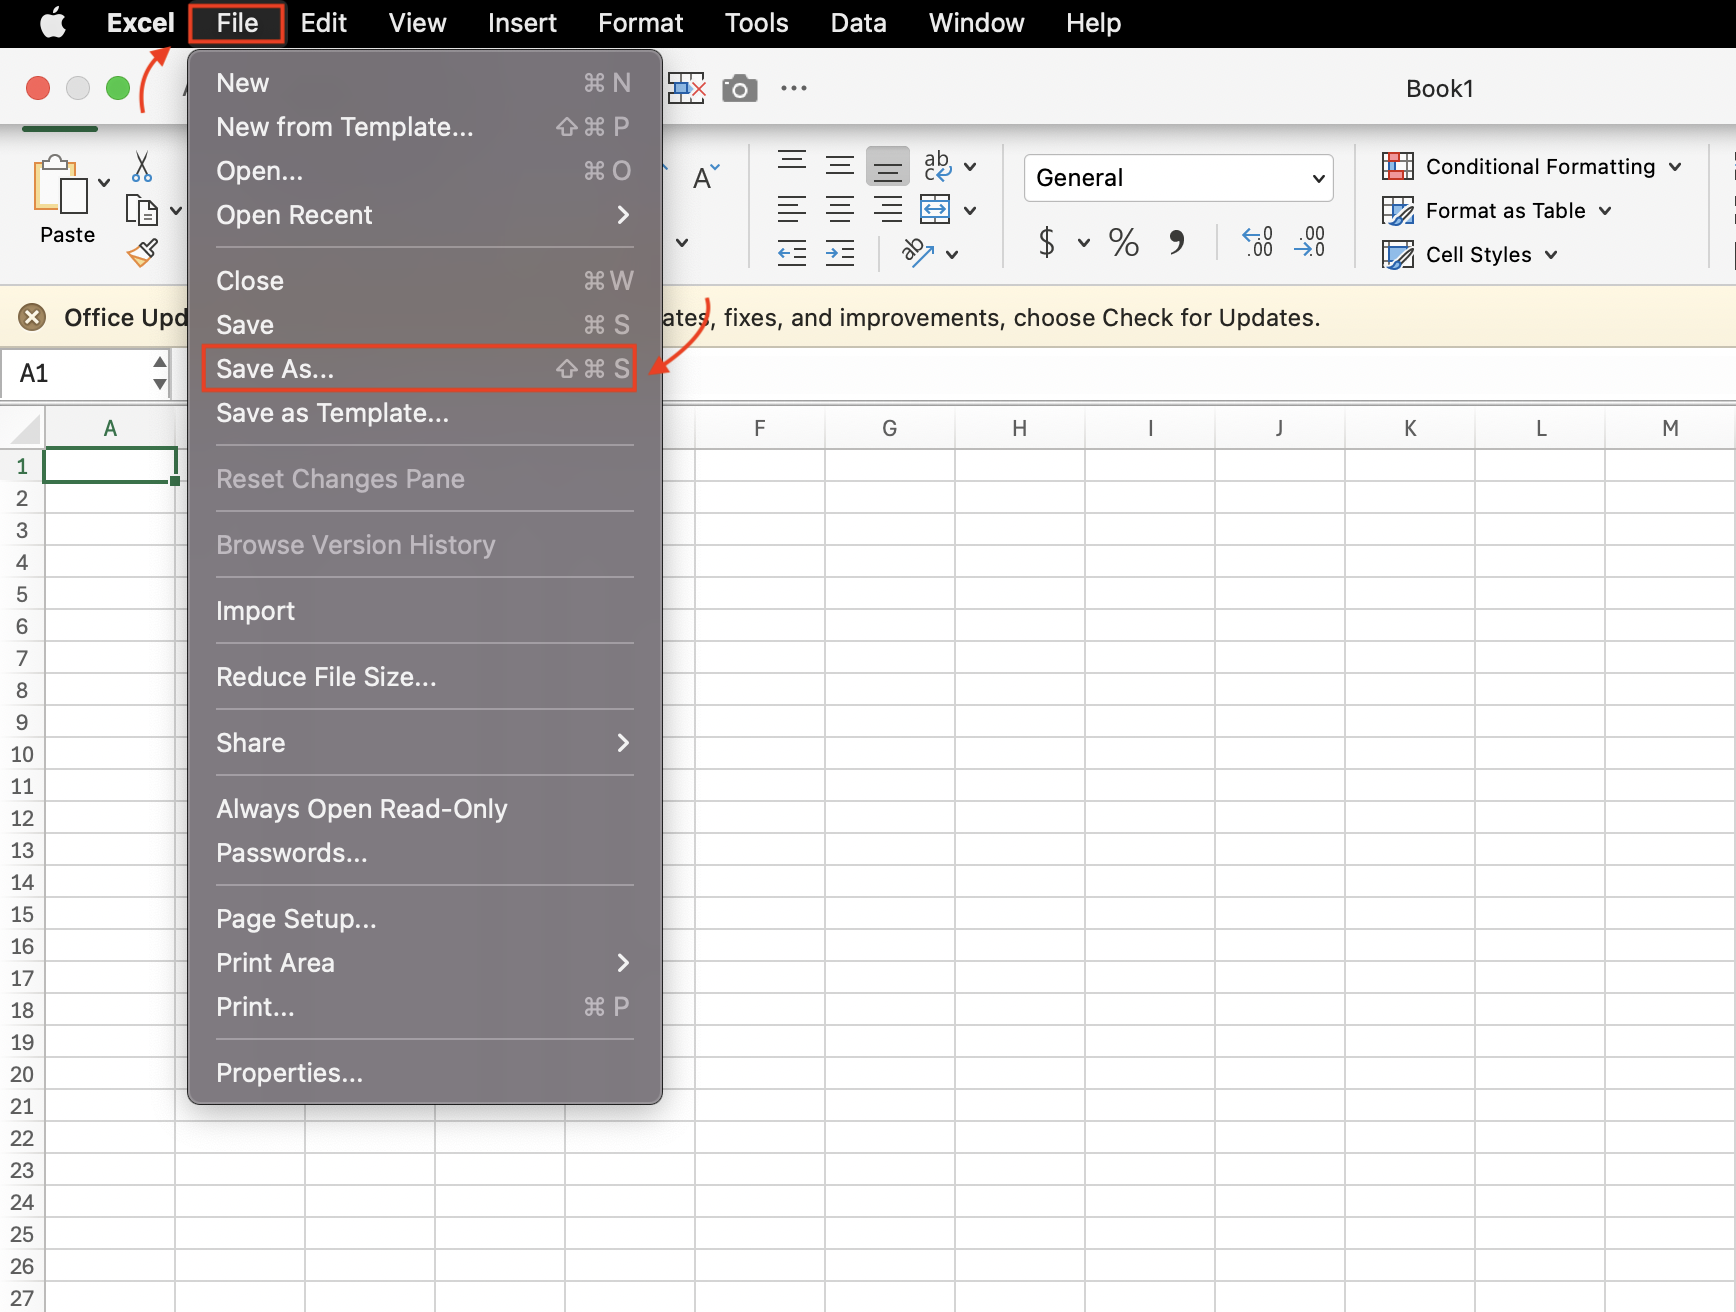Open the Help menu

[x=1093, y=23]
